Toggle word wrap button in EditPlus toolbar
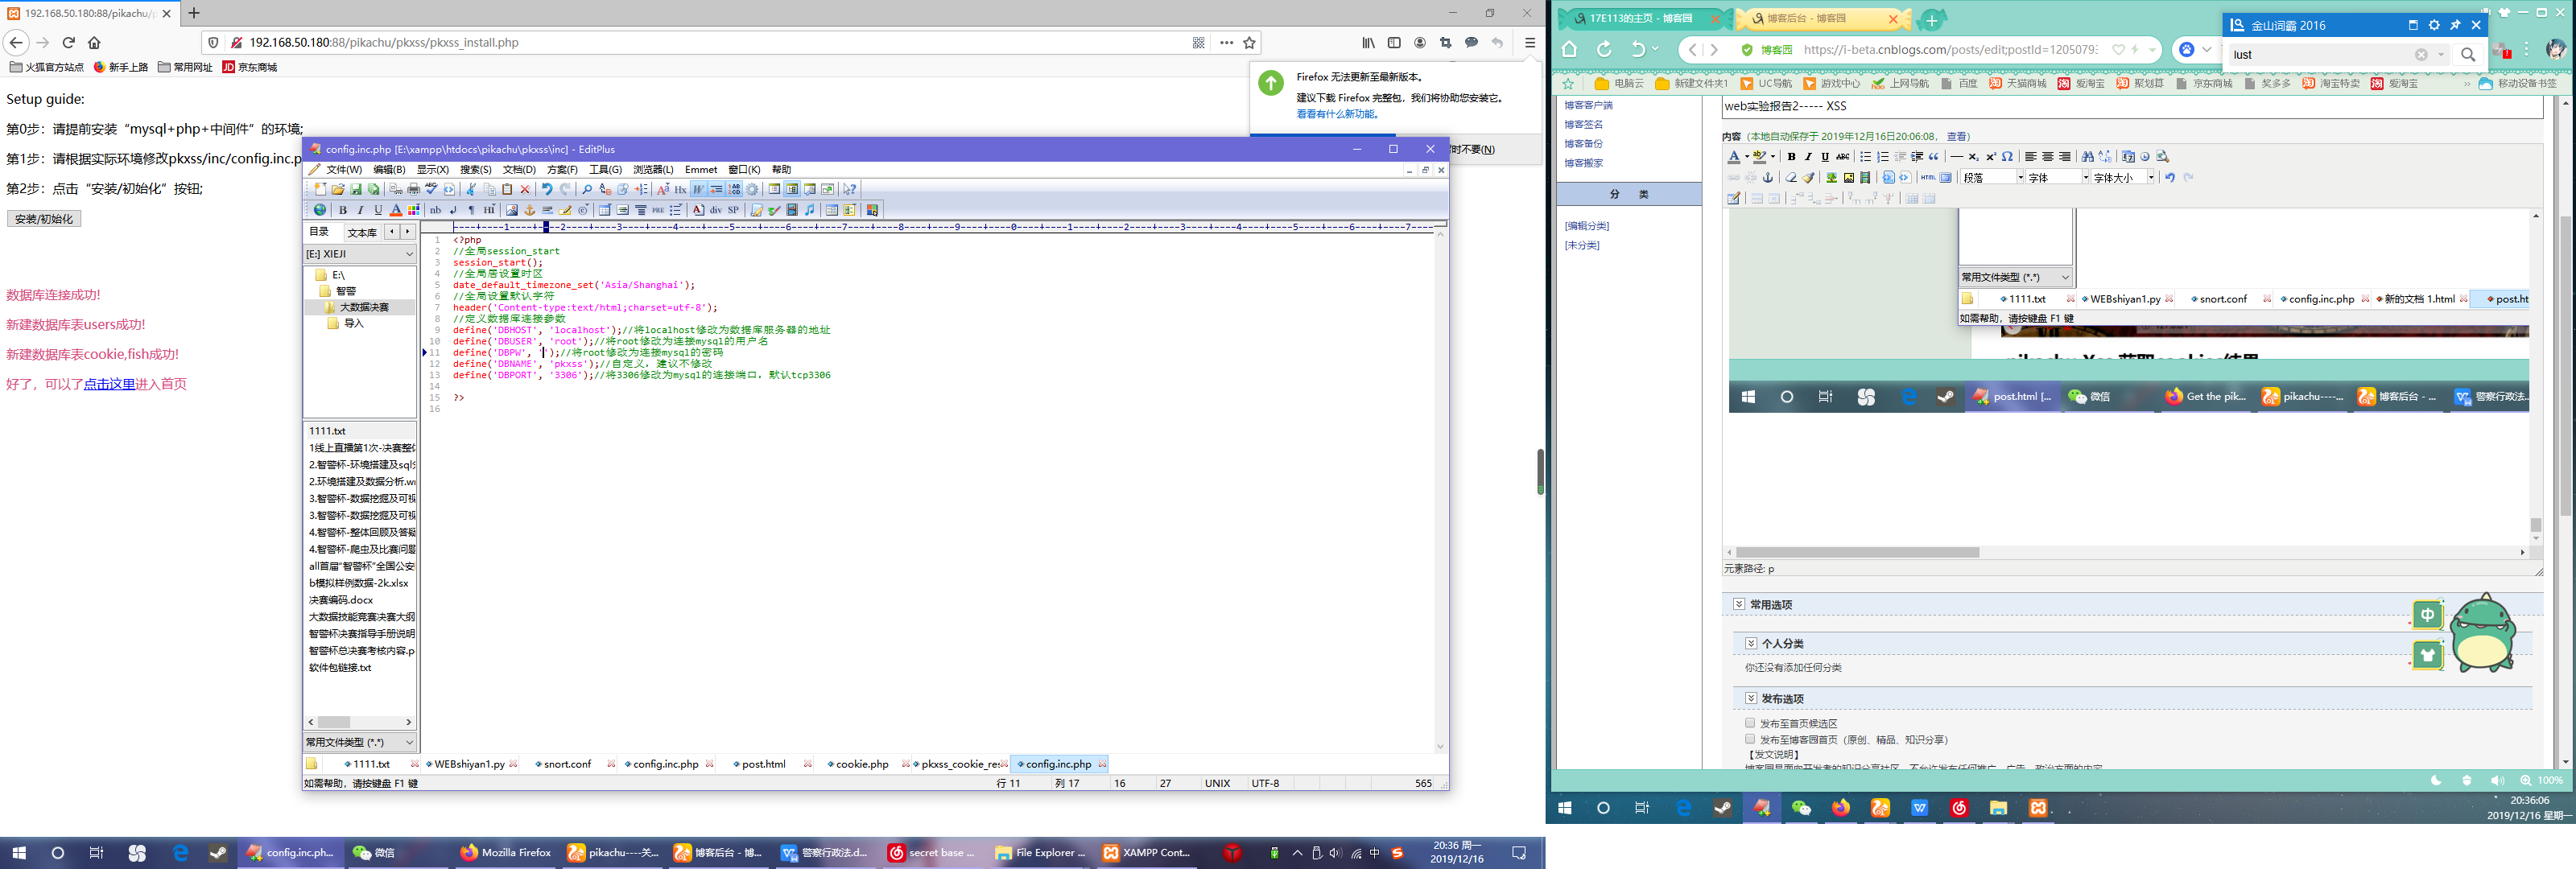Screen dimensions: 2576x869 tap(698, 189)
